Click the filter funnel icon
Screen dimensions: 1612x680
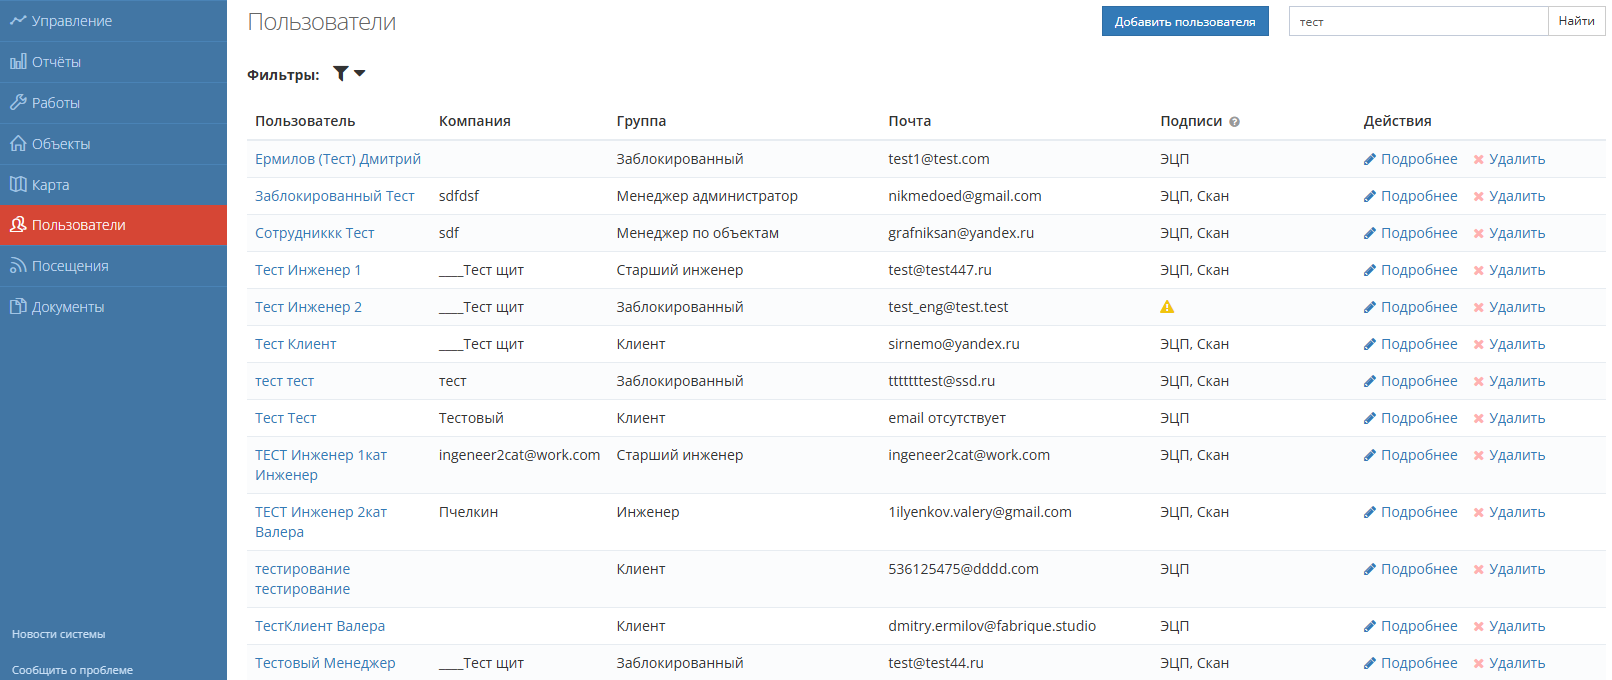coord(340,74)
